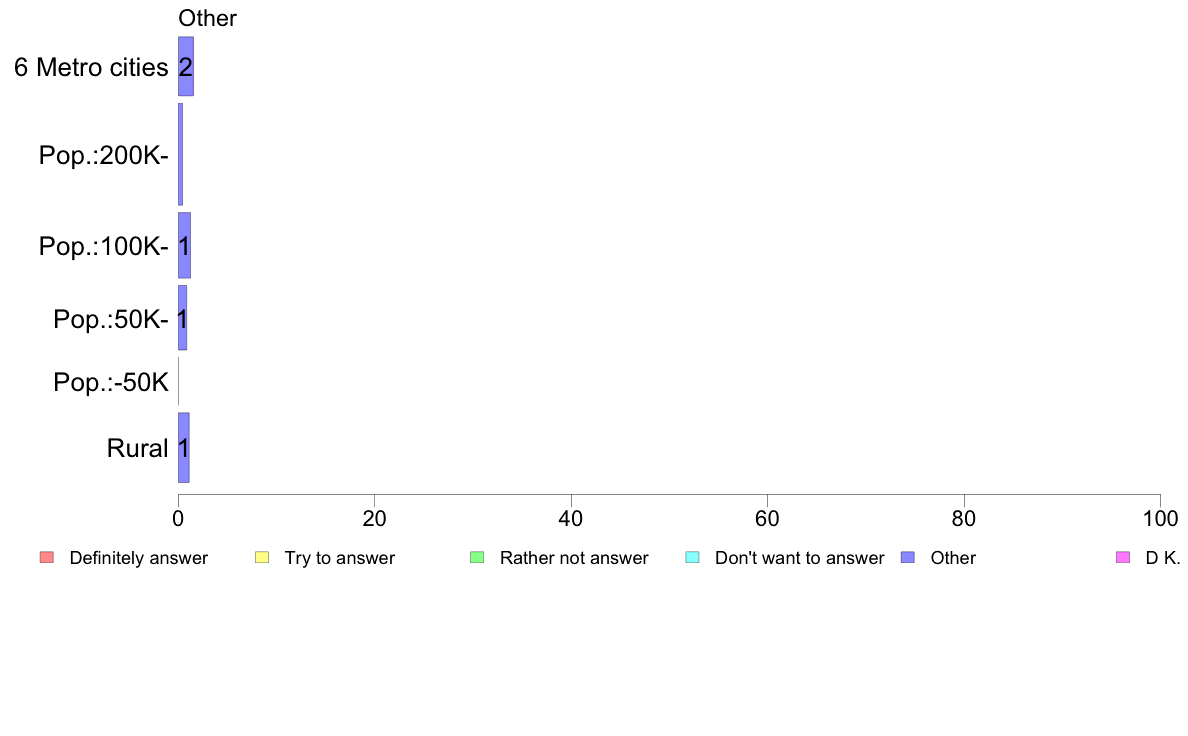This screenshot has height=736, width=1188.
Task: Click the yellow Try to answer swatch
Action: (262, 557)
